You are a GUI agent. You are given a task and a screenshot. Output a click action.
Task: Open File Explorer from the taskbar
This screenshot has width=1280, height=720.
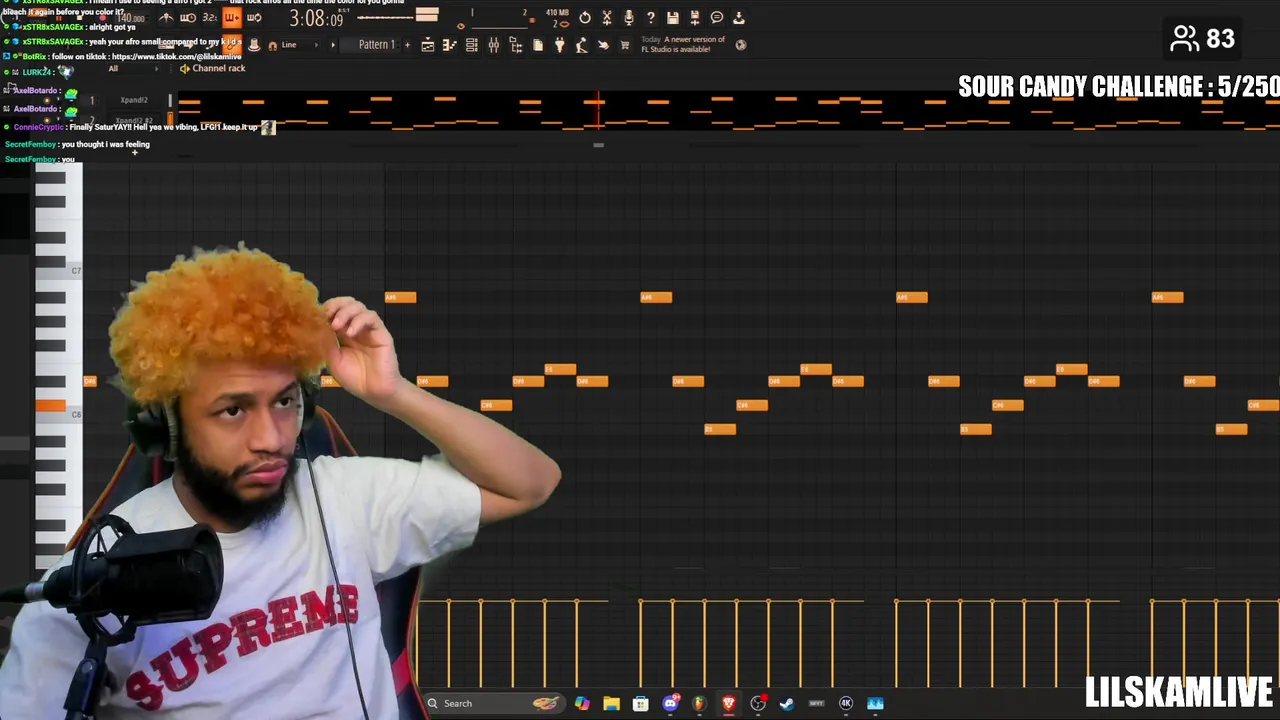tap(611, 703)
